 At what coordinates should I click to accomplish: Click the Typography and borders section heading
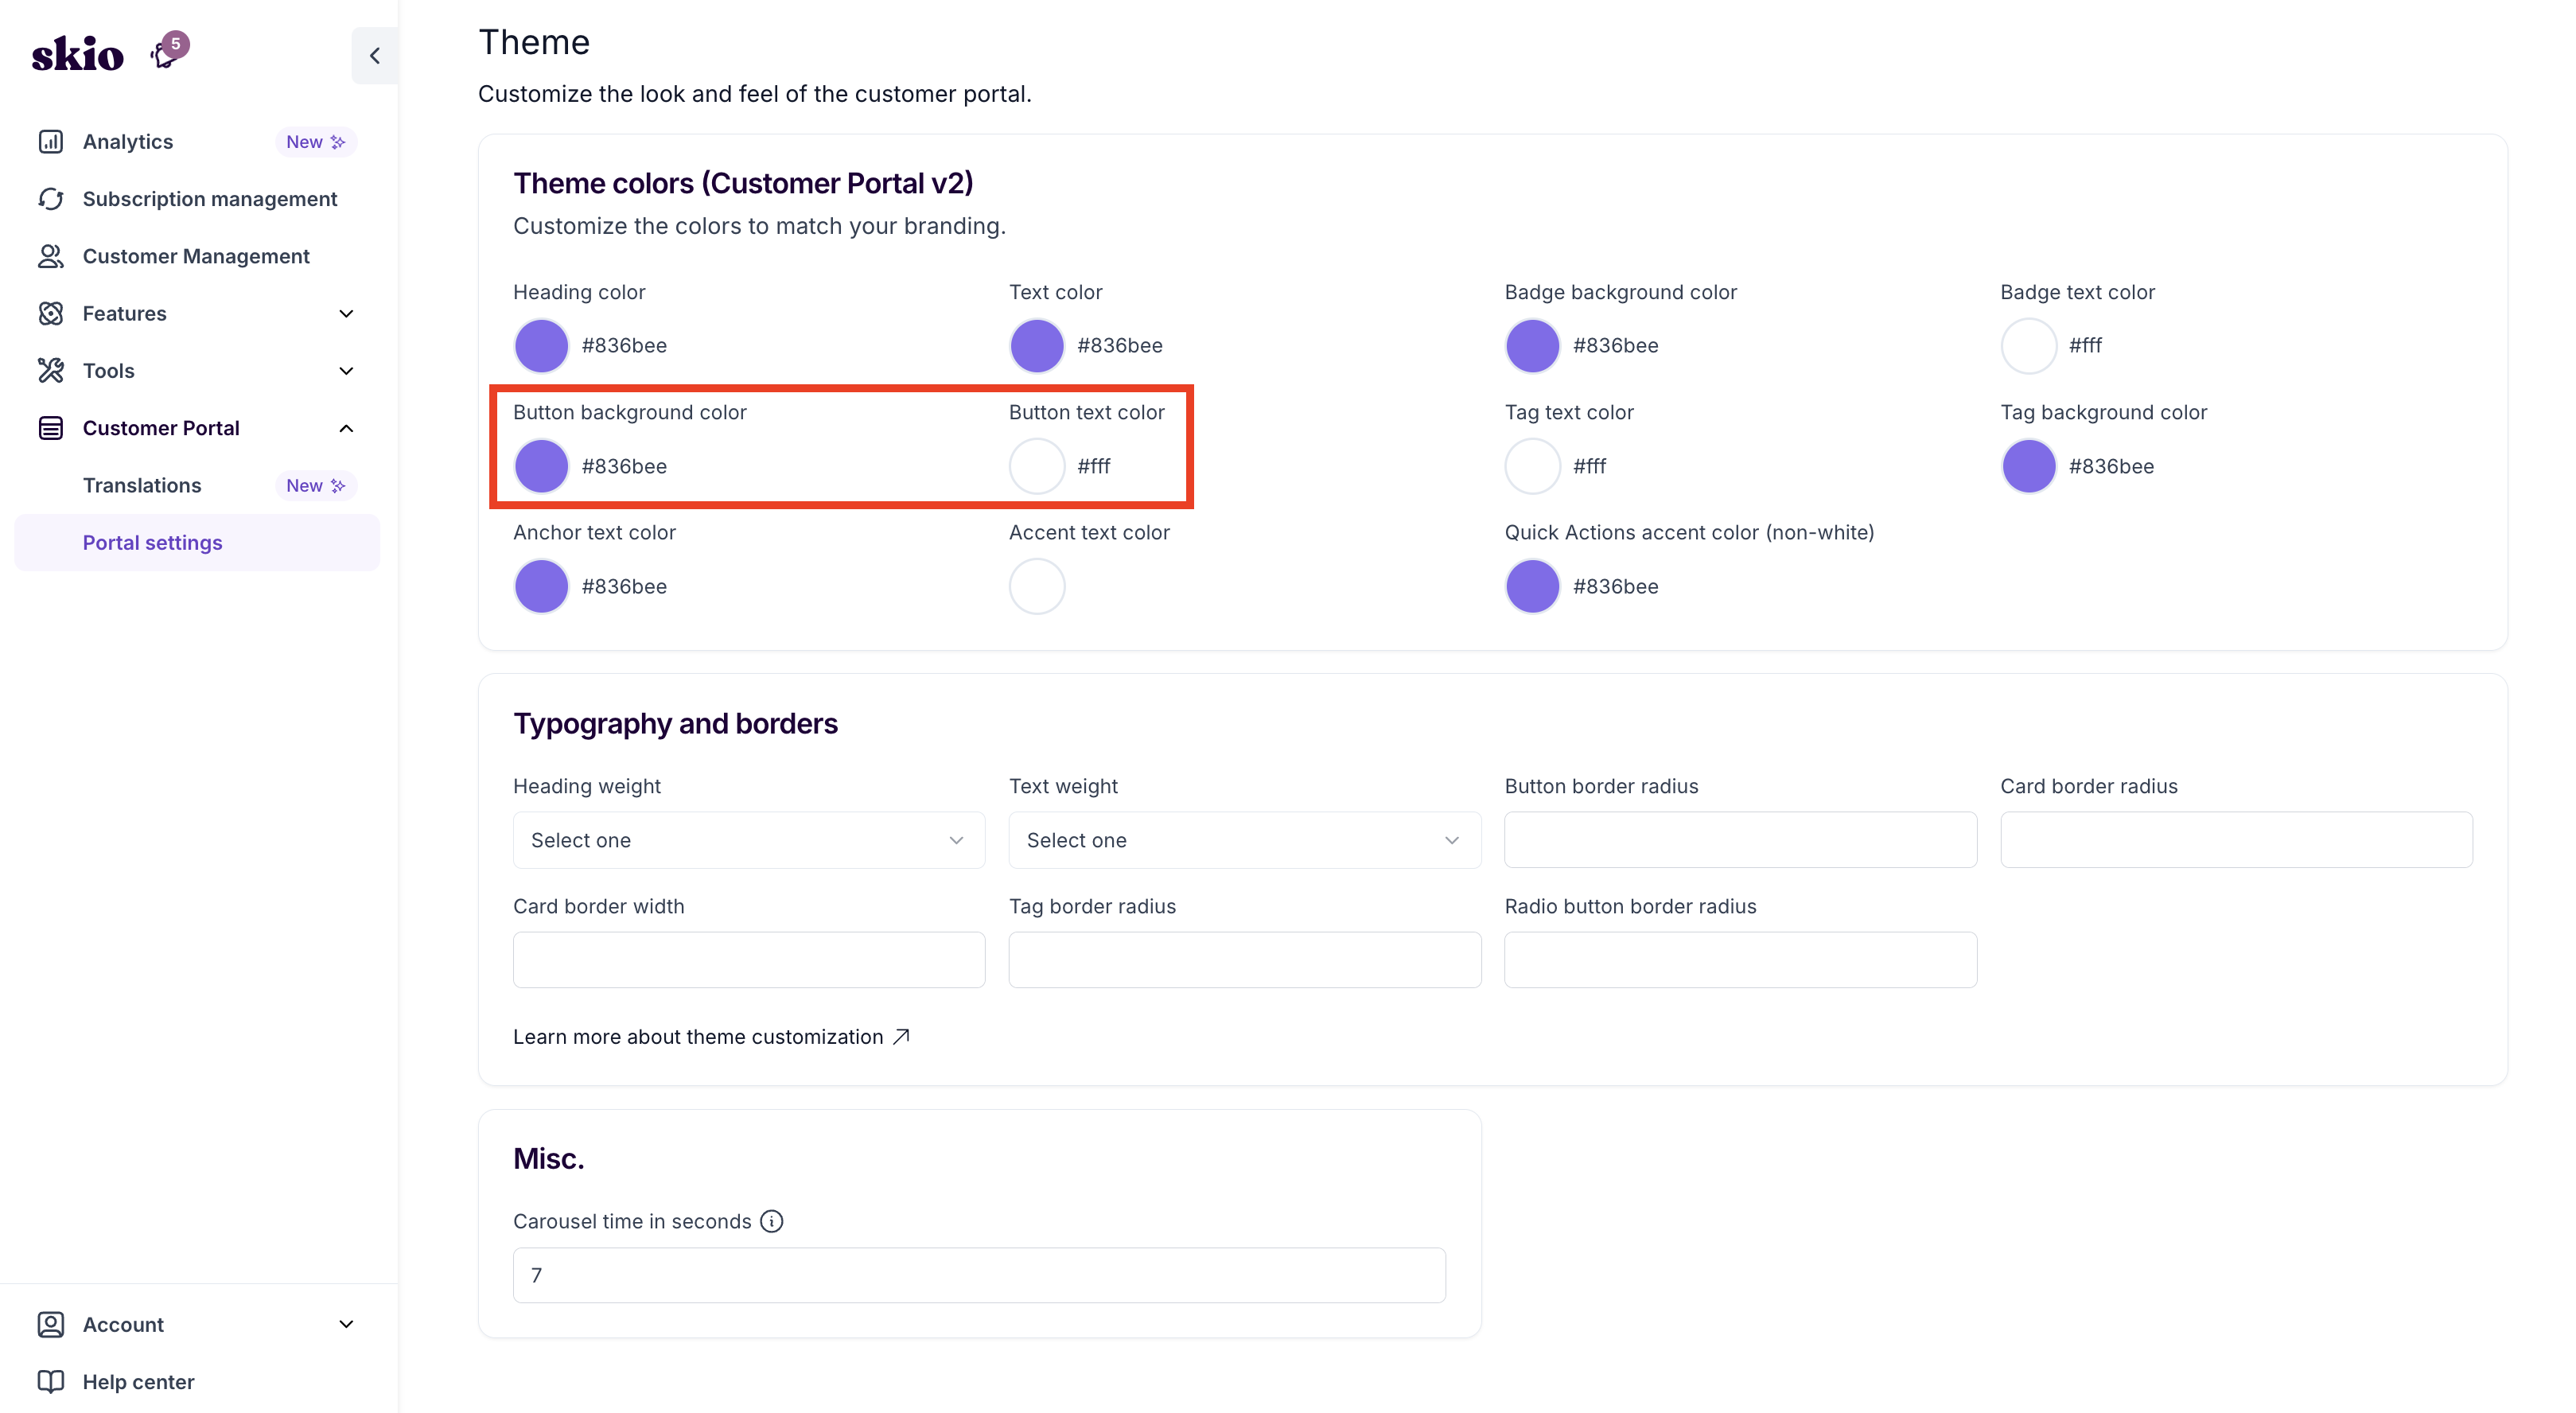pos(675,723)
